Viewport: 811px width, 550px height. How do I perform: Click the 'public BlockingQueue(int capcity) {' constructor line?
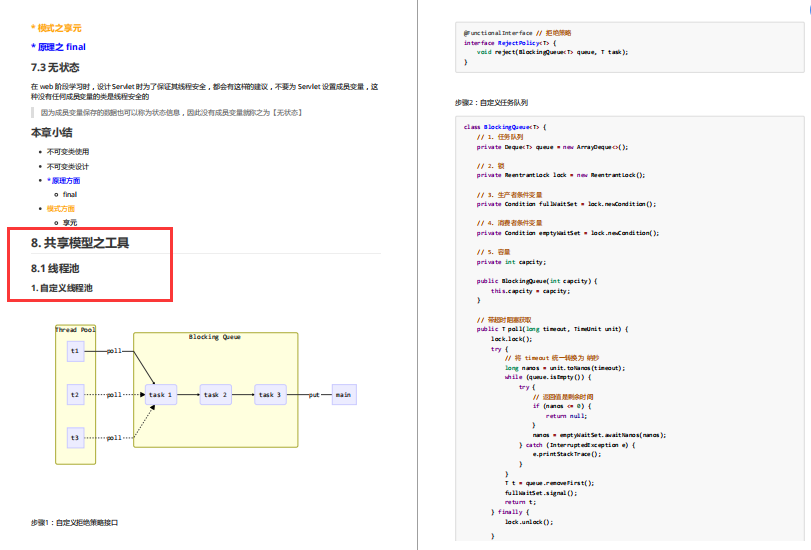[x=537, y=281]
